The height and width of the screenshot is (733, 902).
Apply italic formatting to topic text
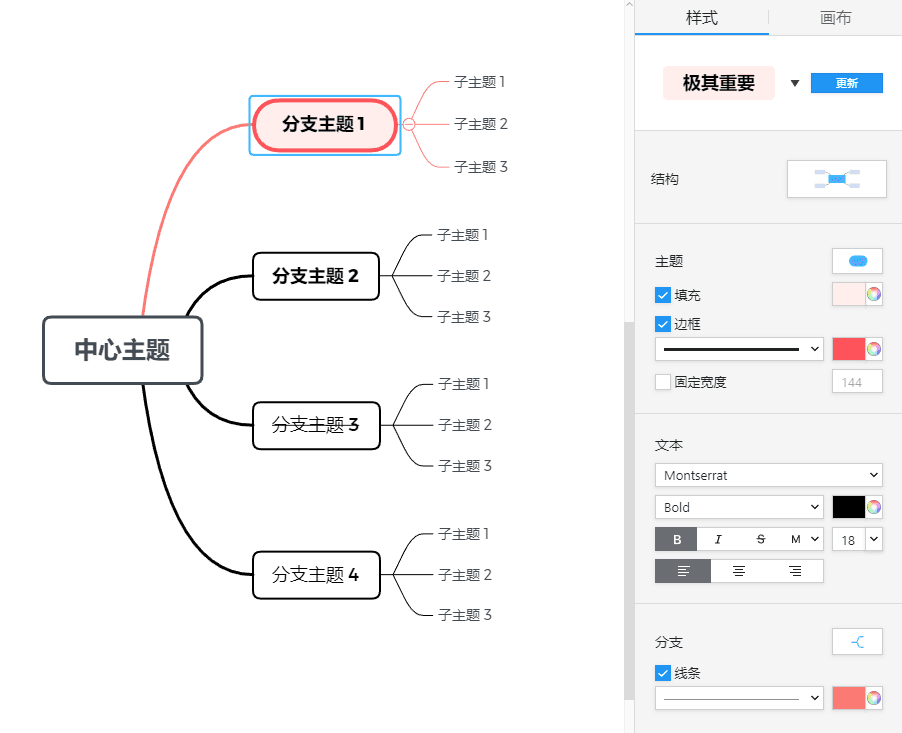[x=717, y=539]
